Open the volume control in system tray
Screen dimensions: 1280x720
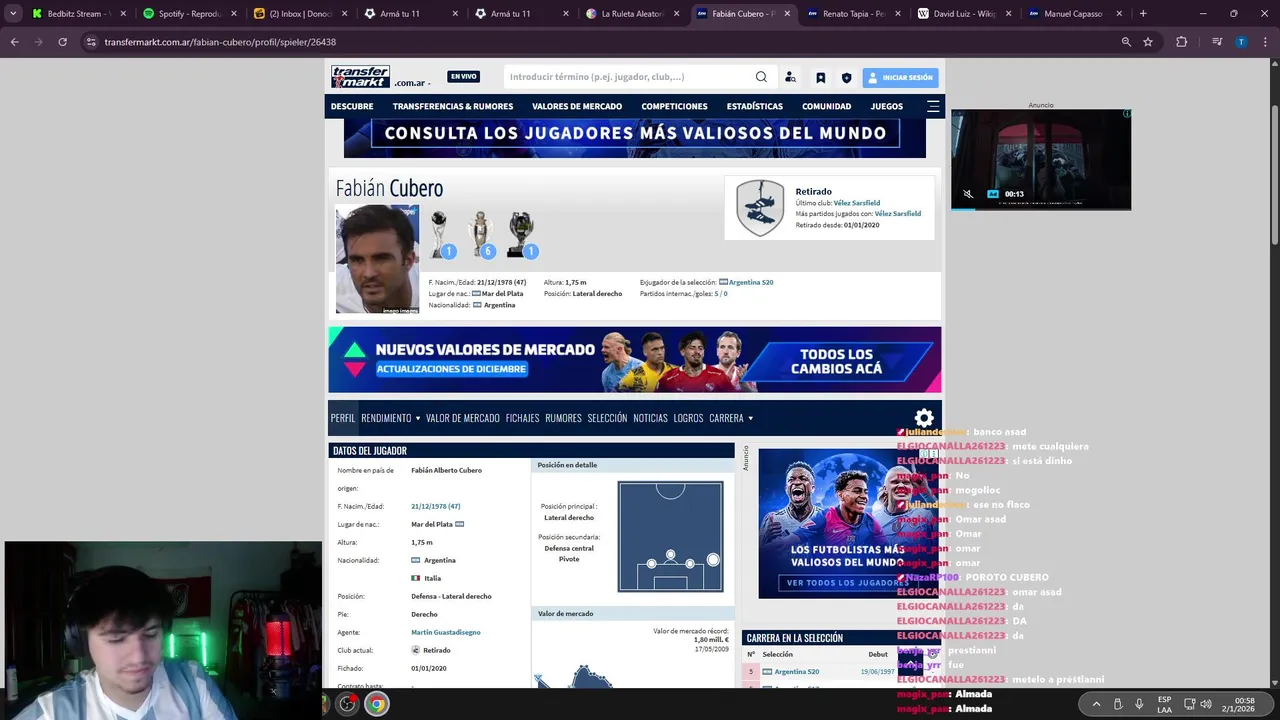(x=1206, y=704)
